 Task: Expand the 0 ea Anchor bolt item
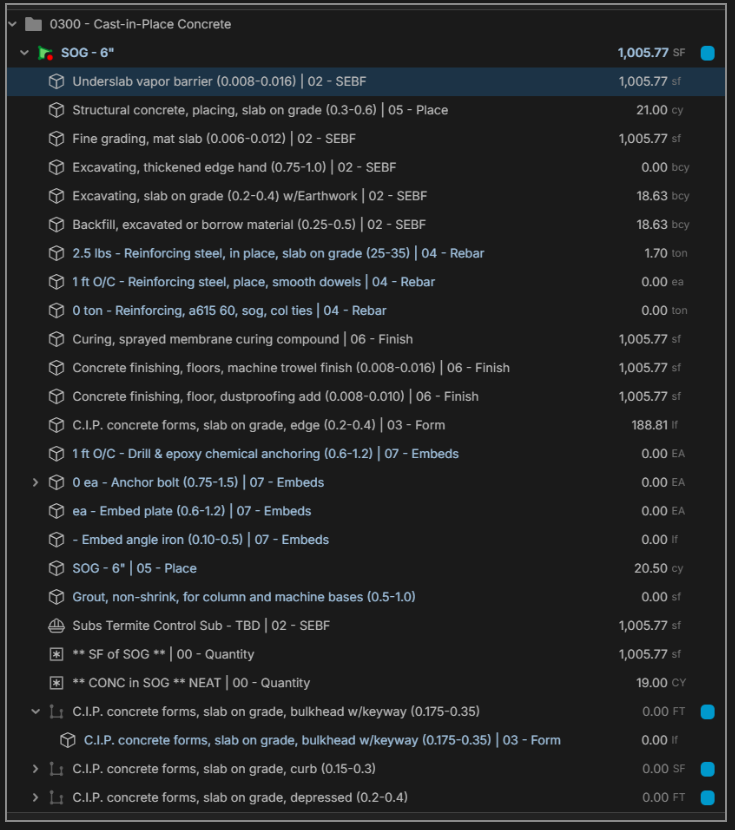[36, 483]
